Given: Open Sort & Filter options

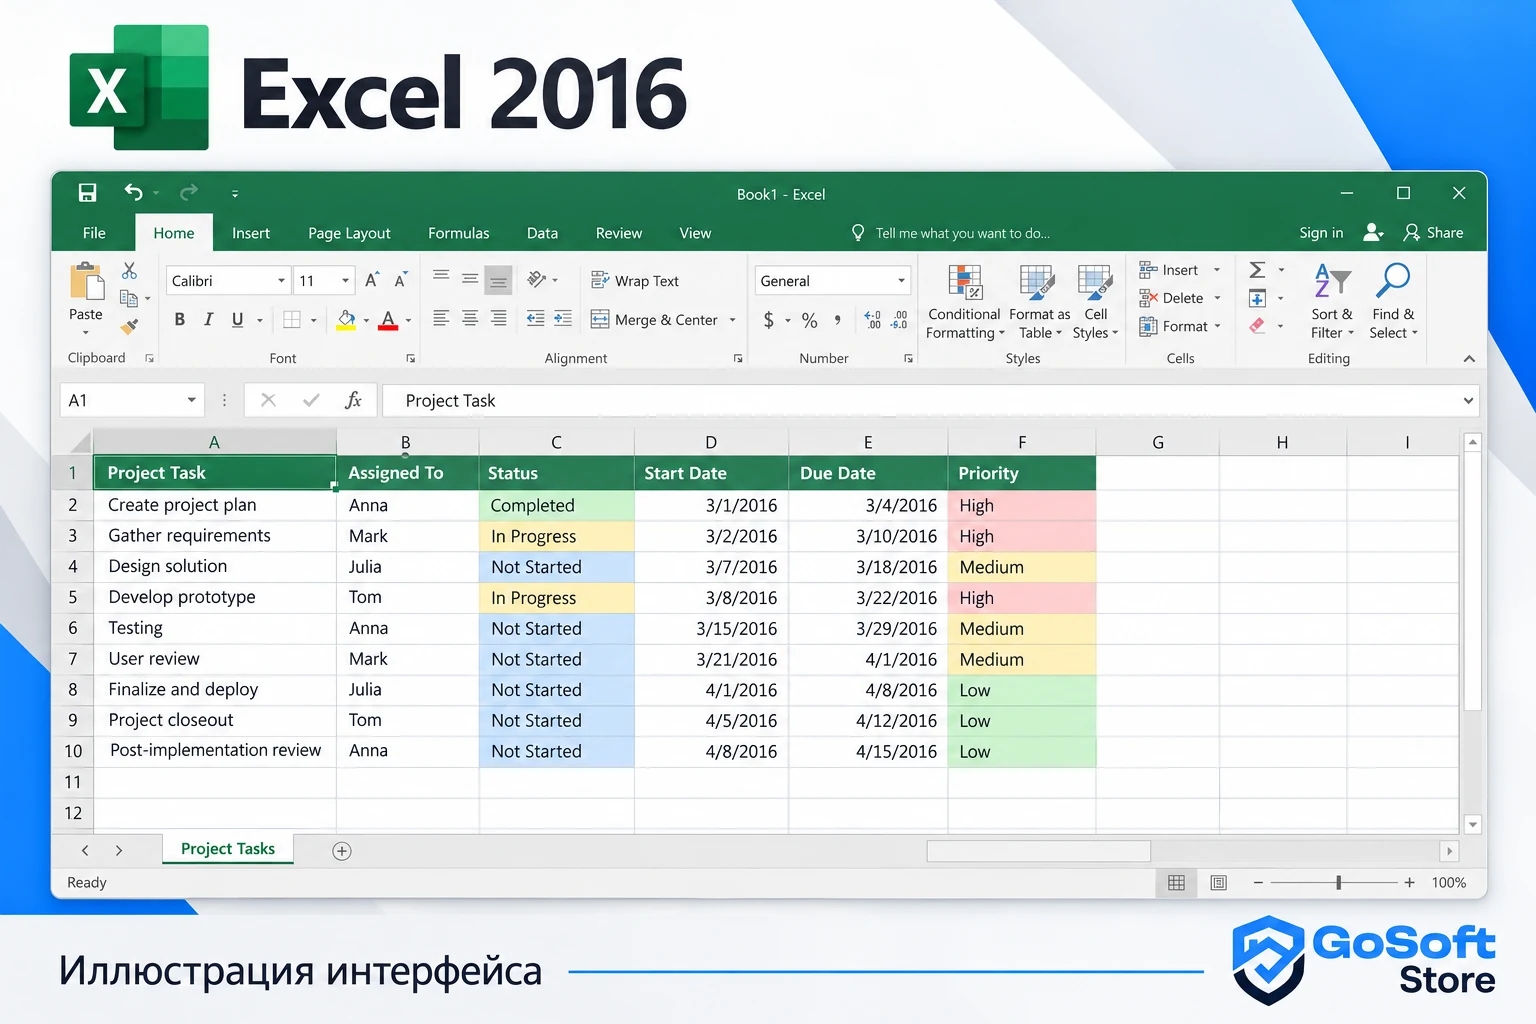Looking at the screenshot, I should pos(1332,303).
